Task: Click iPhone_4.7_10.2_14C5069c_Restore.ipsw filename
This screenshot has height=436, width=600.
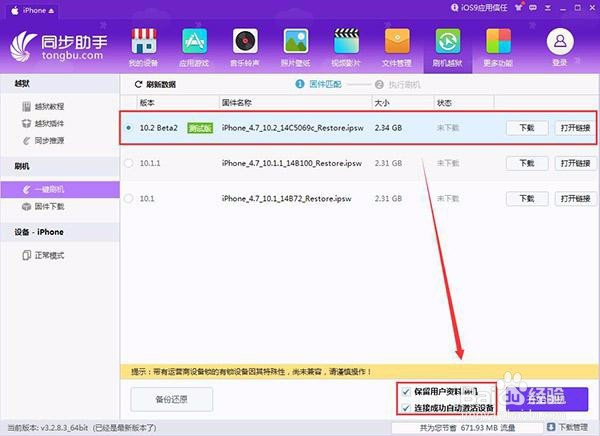Action: [292, 128]
